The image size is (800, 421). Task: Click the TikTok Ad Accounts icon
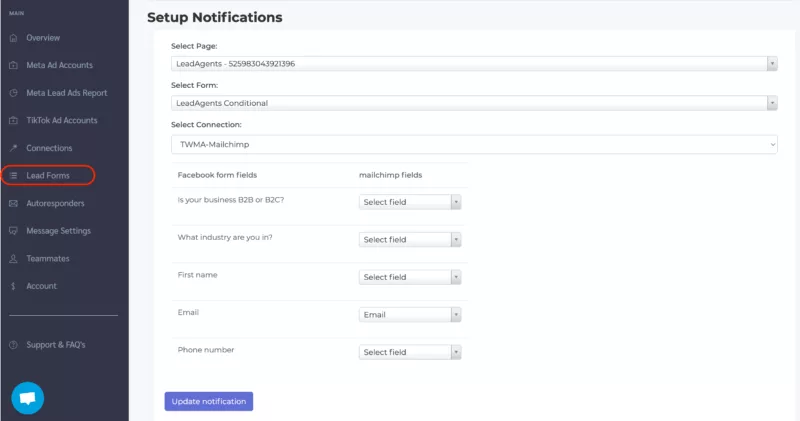(13, 121)
